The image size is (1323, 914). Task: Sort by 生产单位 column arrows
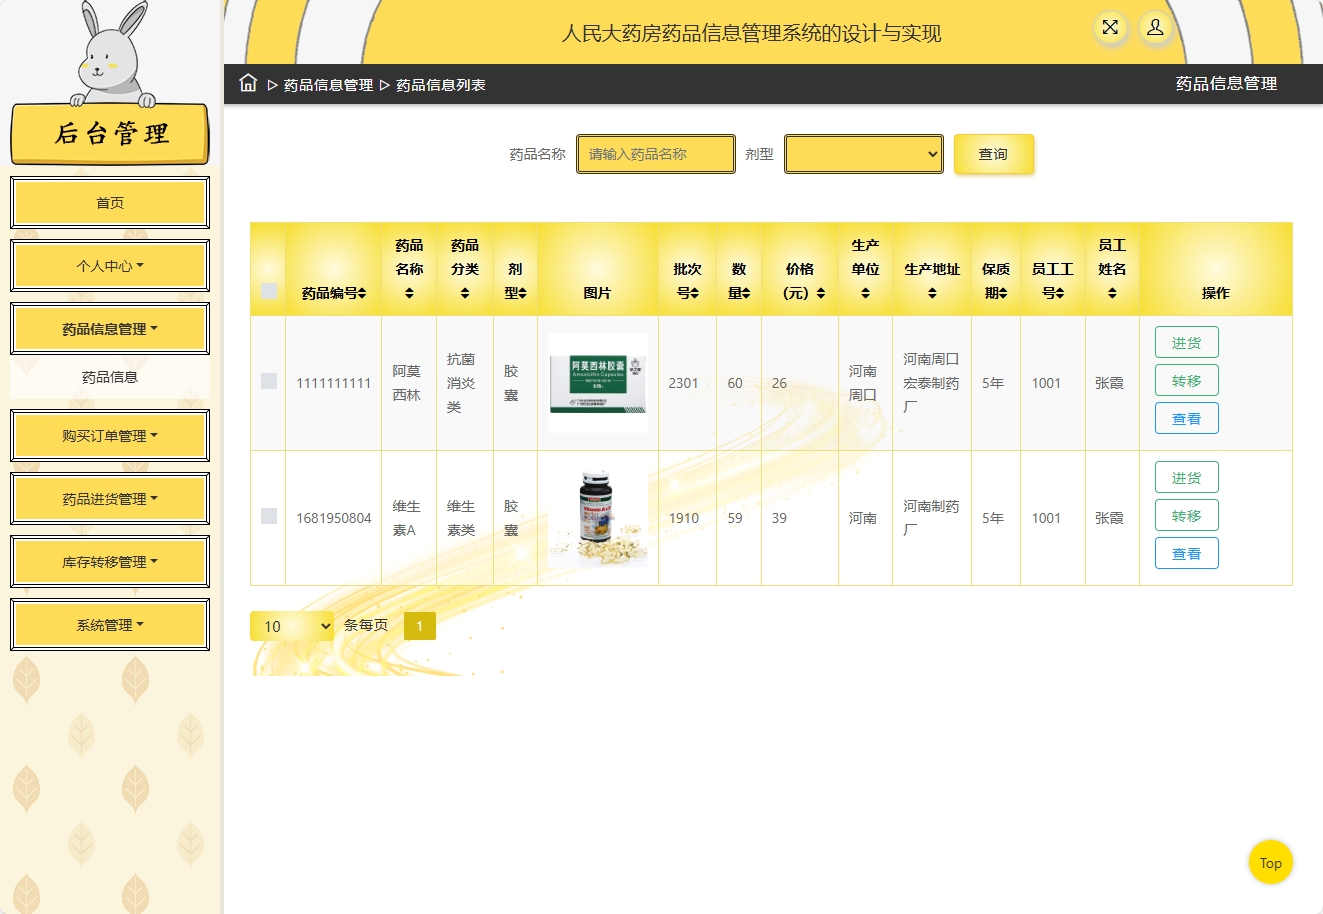[x=865, y=293]
